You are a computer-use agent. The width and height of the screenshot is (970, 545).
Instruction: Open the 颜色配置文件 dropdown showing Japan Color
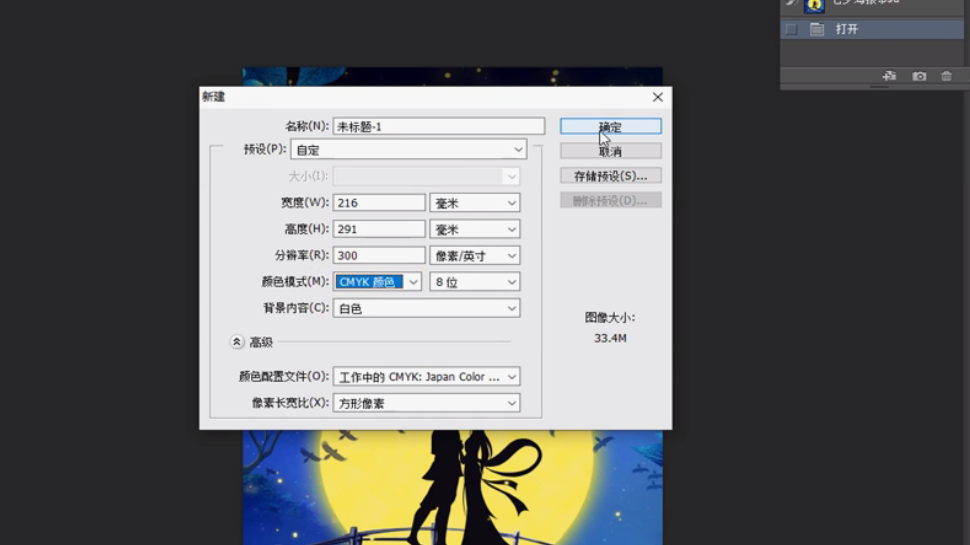426,376
